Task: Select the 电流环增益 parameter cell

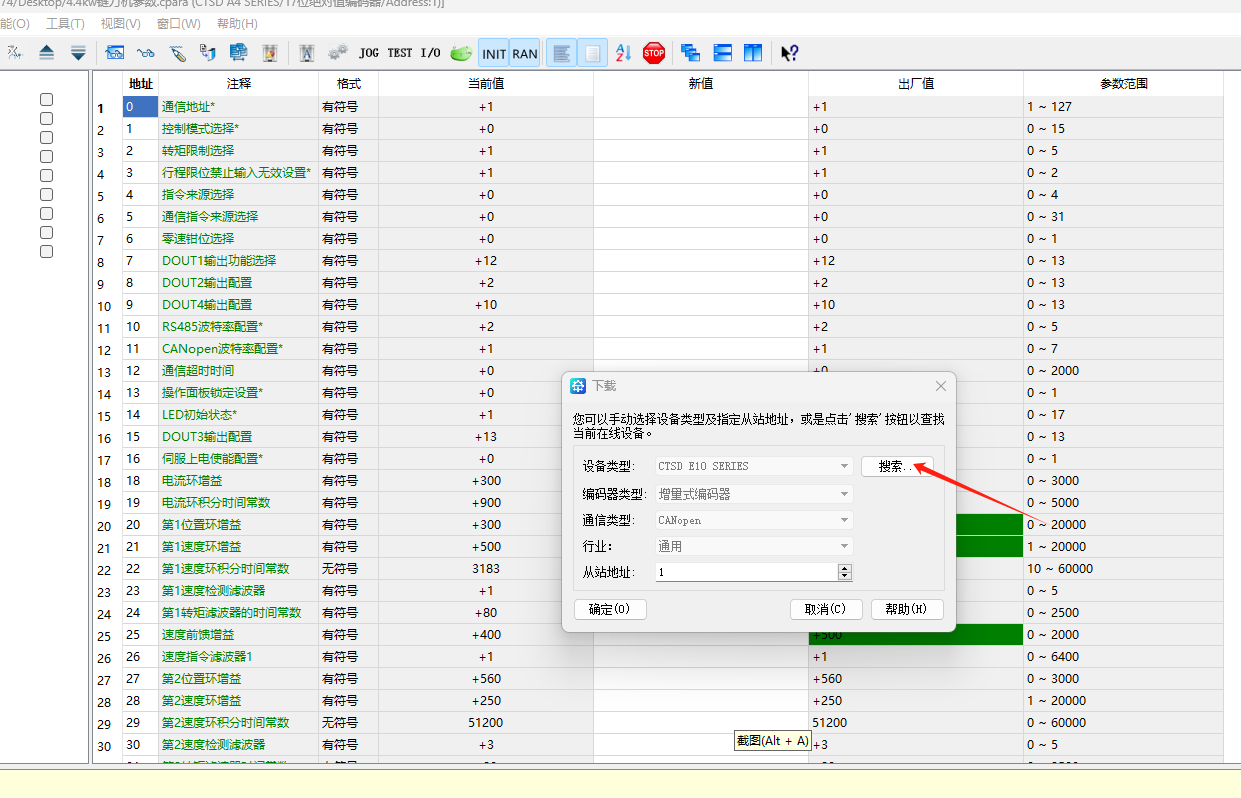Action: (x=239, y=480)
